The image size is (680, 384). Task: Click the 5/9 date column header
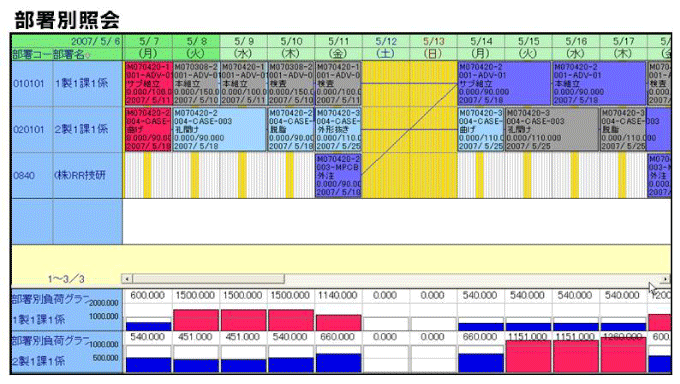pyautogui.click(x=244, y=42)
